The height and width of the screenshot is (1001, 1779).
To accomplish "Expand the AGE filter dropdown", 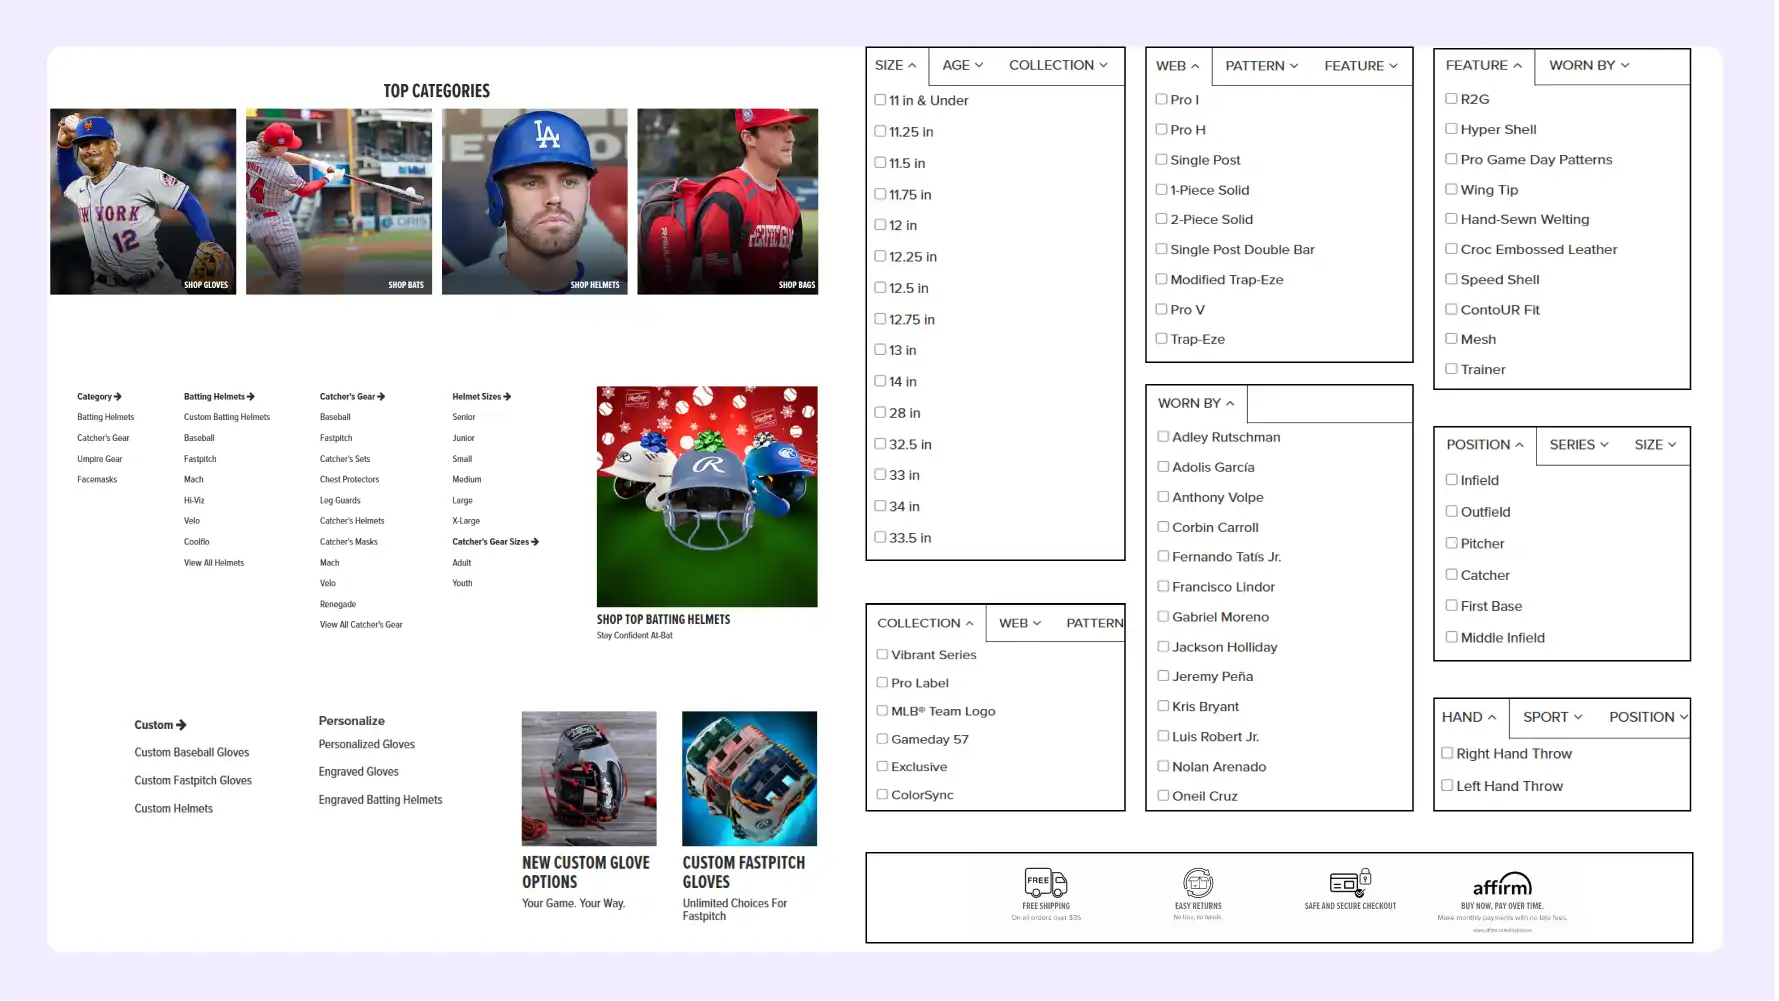I will point(963,65).
